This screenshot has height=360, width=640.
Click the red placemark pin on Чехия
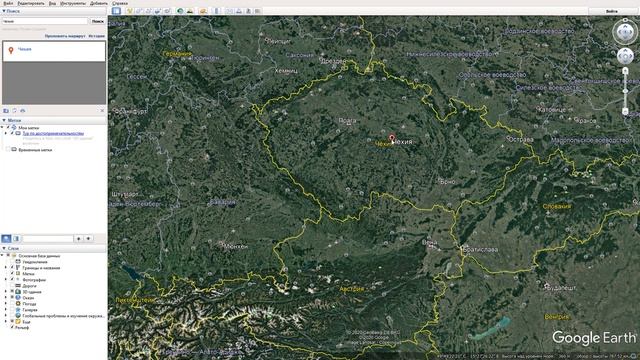click(x=392, y=138)
